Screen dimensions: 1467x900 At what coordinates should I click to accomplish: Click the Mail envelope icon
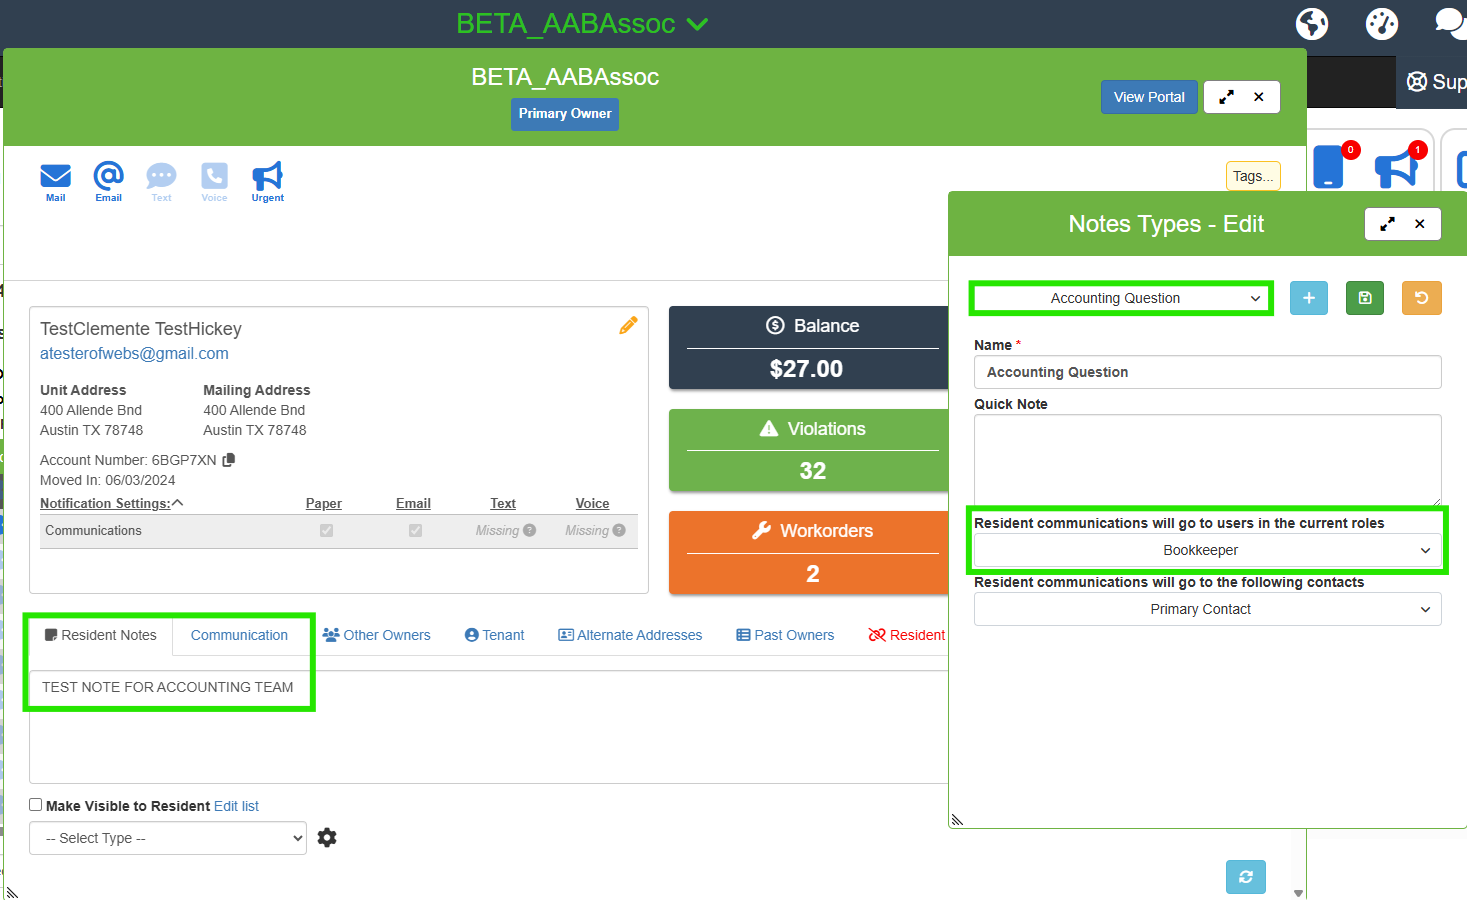(x=55, y=178)
